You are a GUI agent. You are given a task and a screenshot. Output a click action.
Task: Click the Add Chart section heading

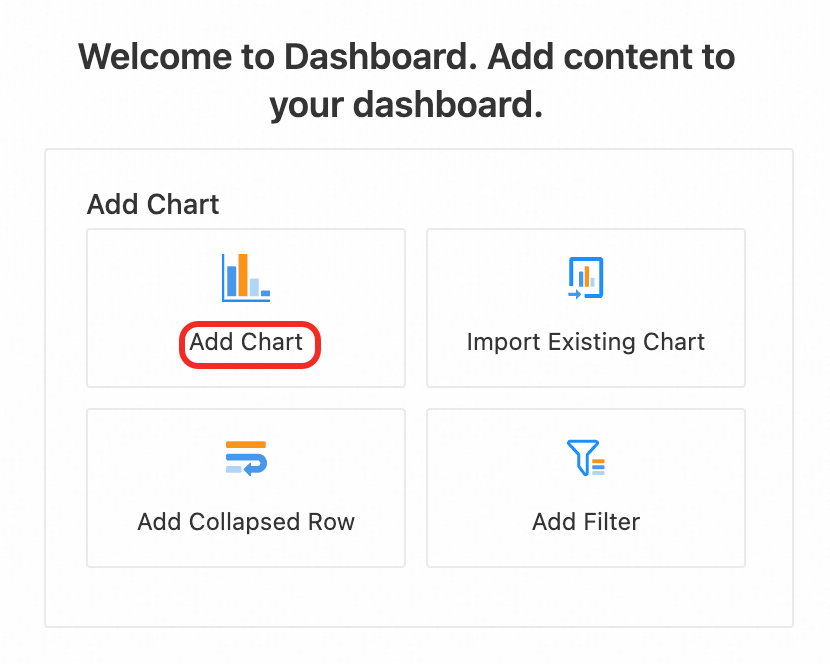[153, 205]
